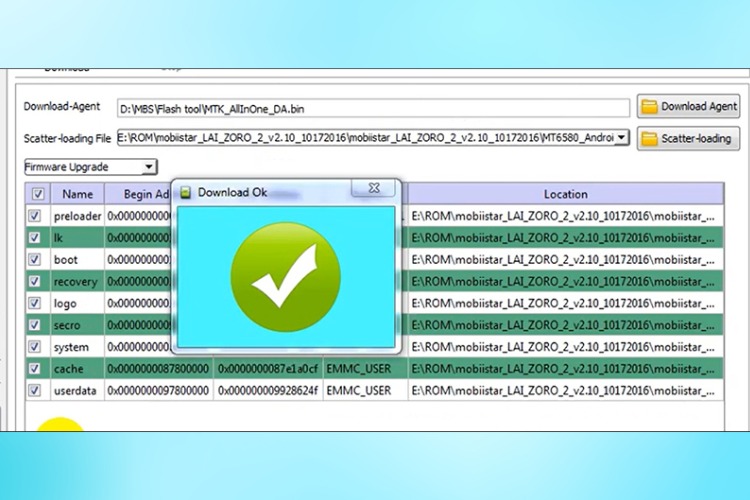Expand the Scatter-loading File path dropdown
This screenshot has width=750, height=500.
(621, 137)
